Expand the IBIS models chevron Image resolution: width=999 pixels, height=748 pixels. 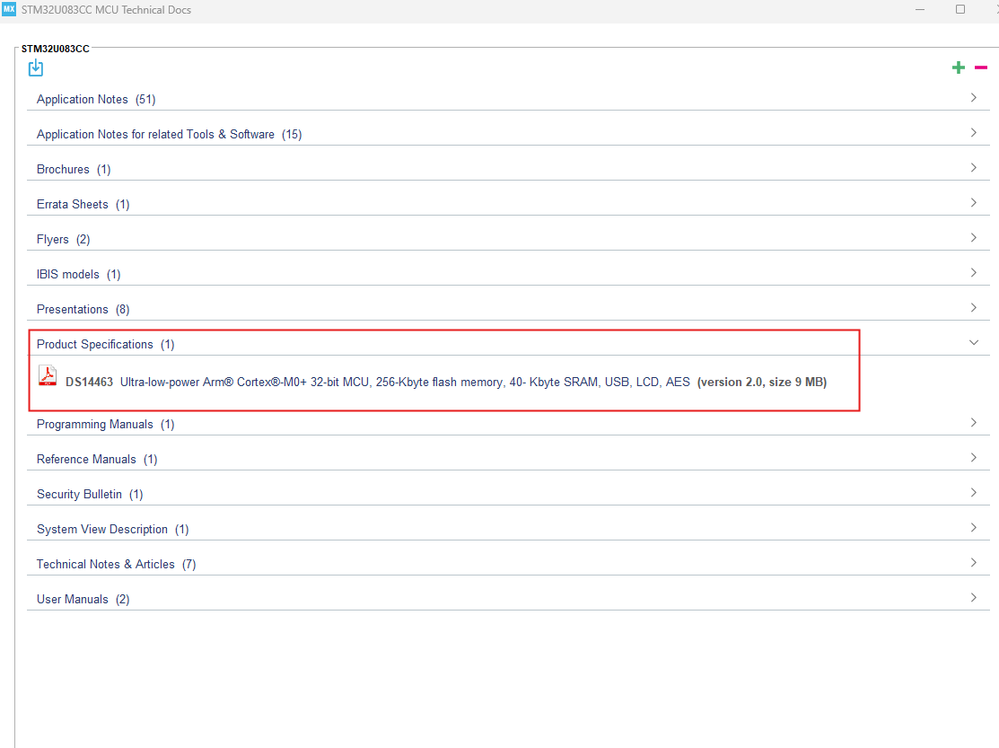[974, 273]
